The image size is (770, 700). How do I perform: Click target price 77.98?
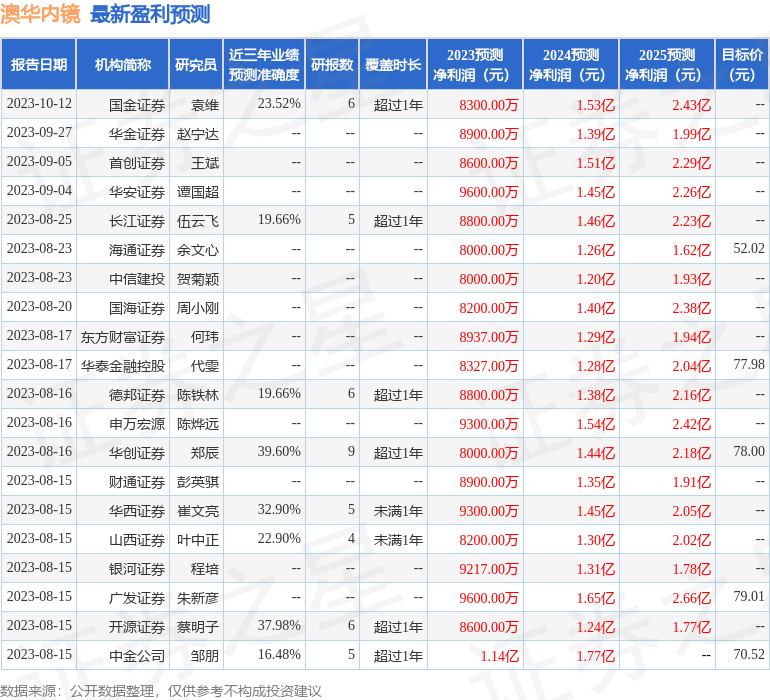click(x=749, y=364)
